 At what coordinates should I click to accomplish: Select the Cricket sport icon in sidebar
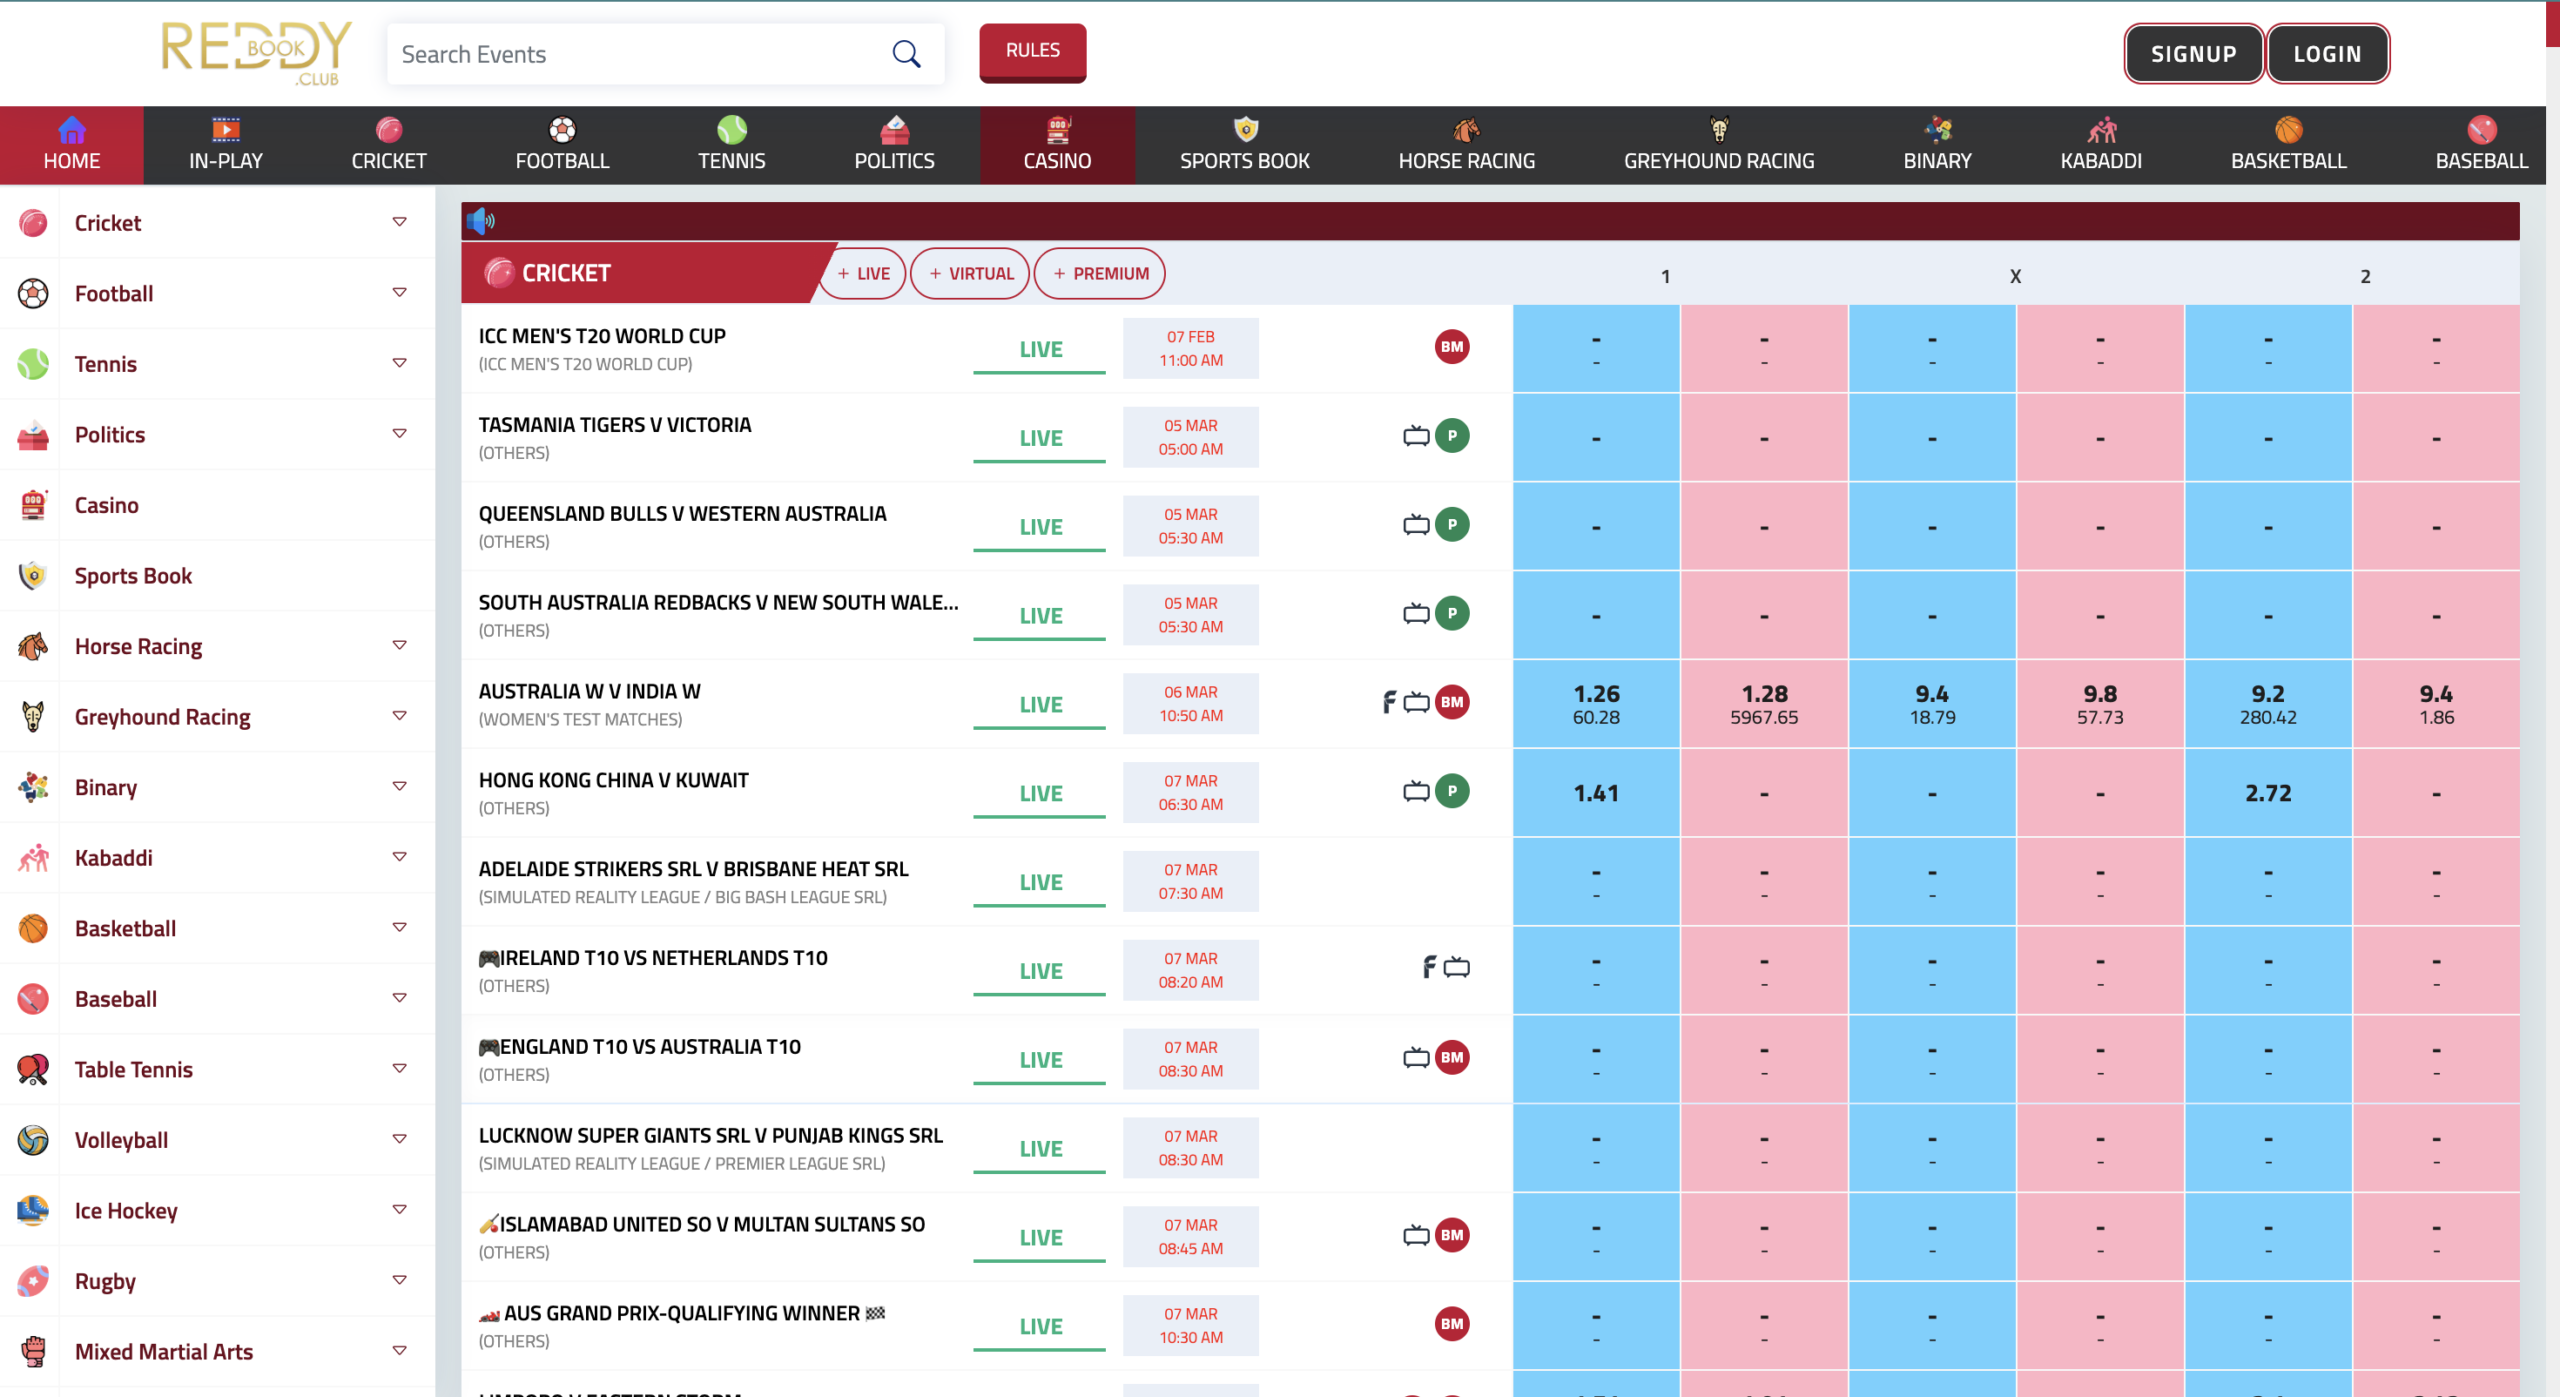click(33, 222)
